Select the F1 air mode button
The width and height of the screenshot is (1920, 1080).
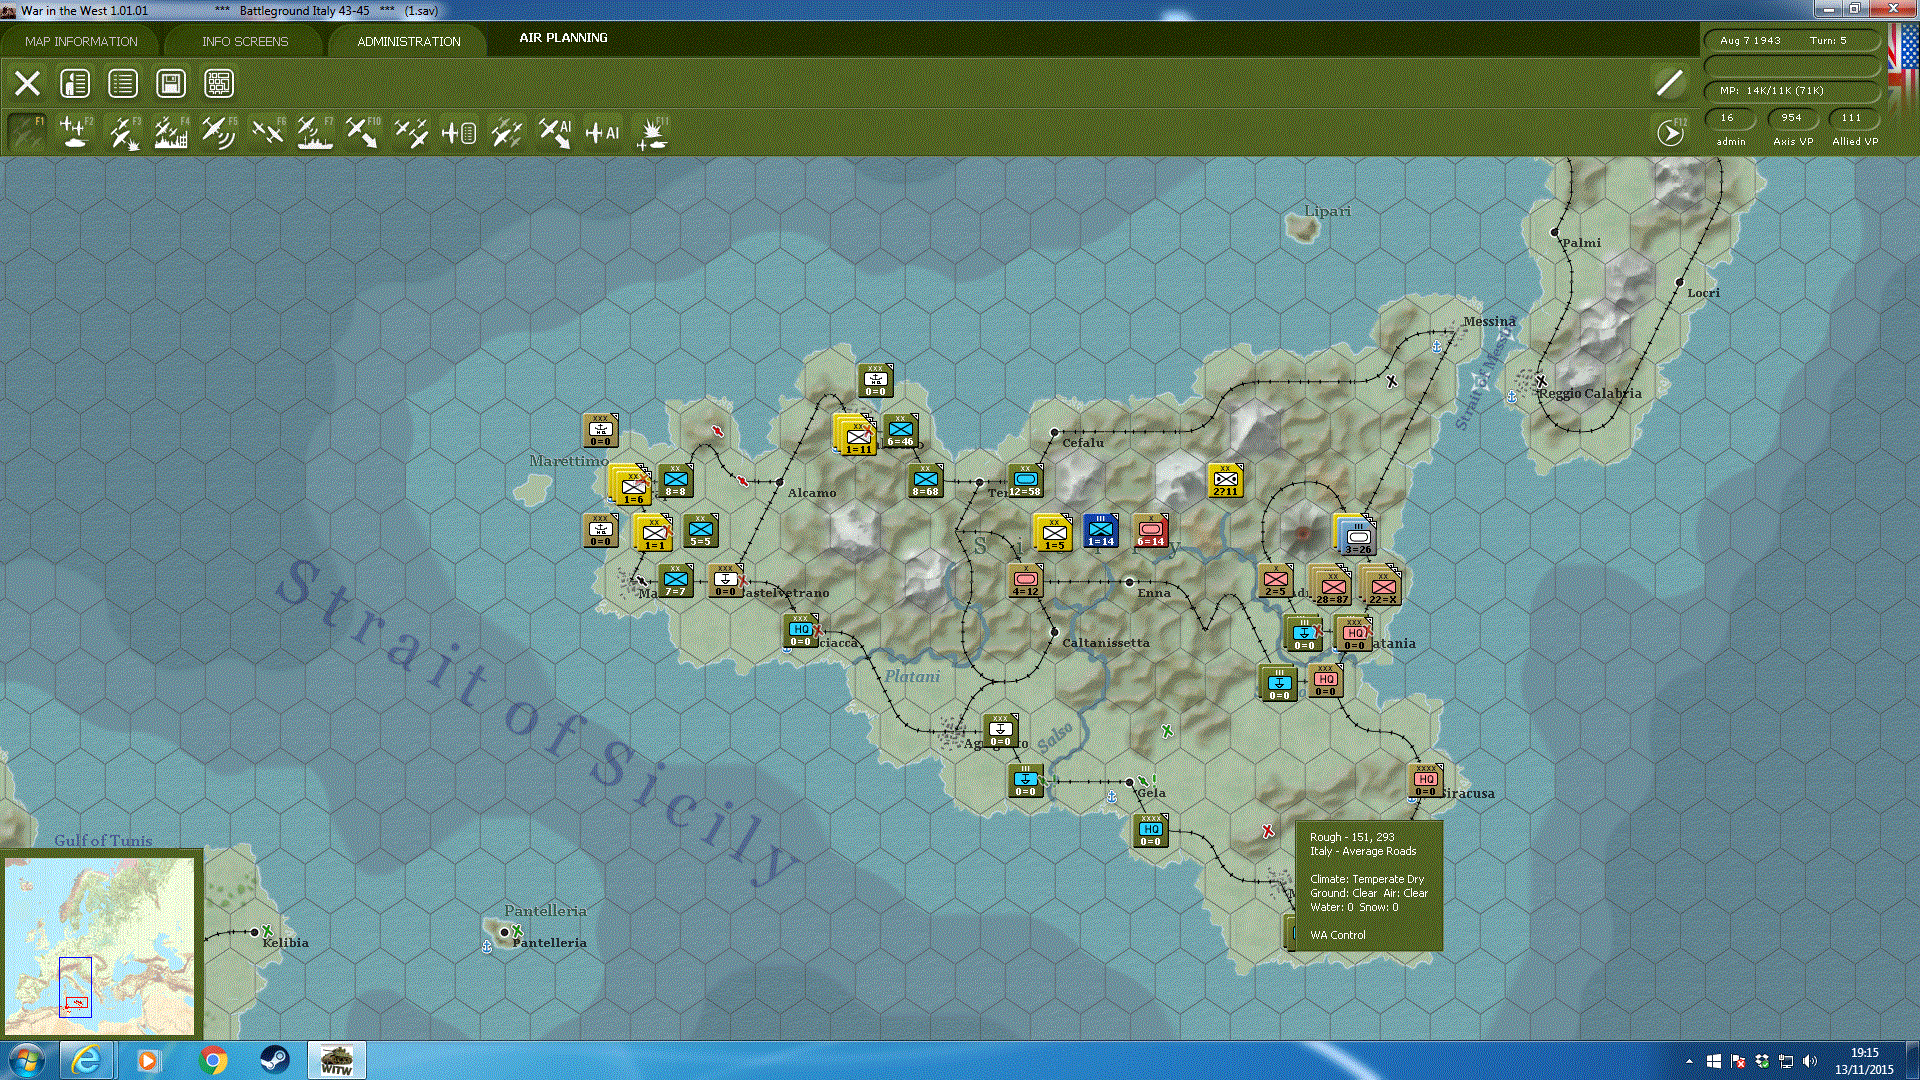pos(27,132)
